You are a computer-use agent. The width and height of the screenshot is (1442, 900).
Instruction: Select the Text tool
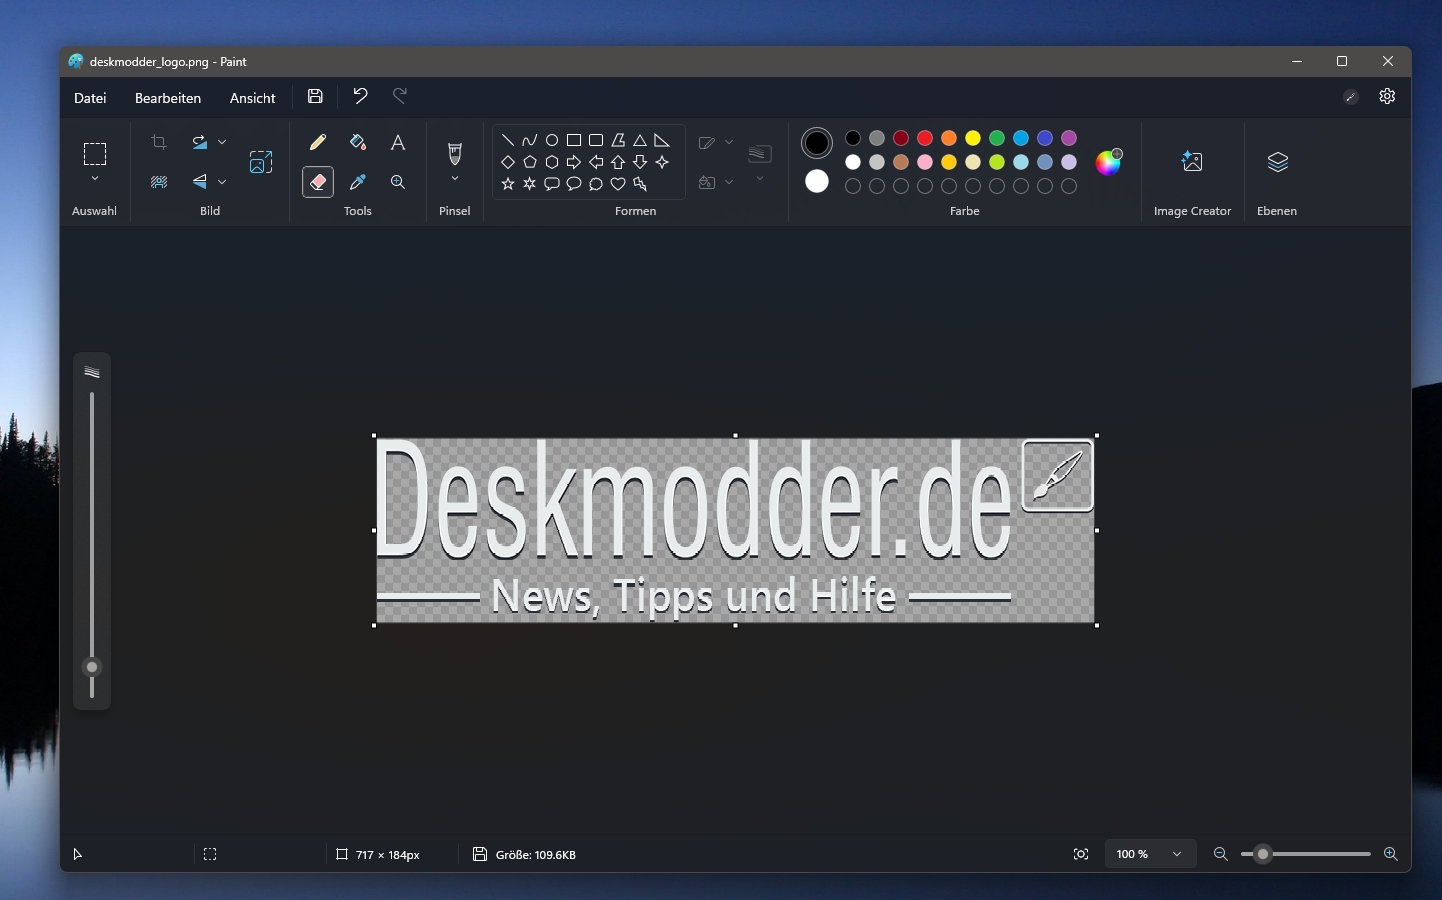[398, 142]
